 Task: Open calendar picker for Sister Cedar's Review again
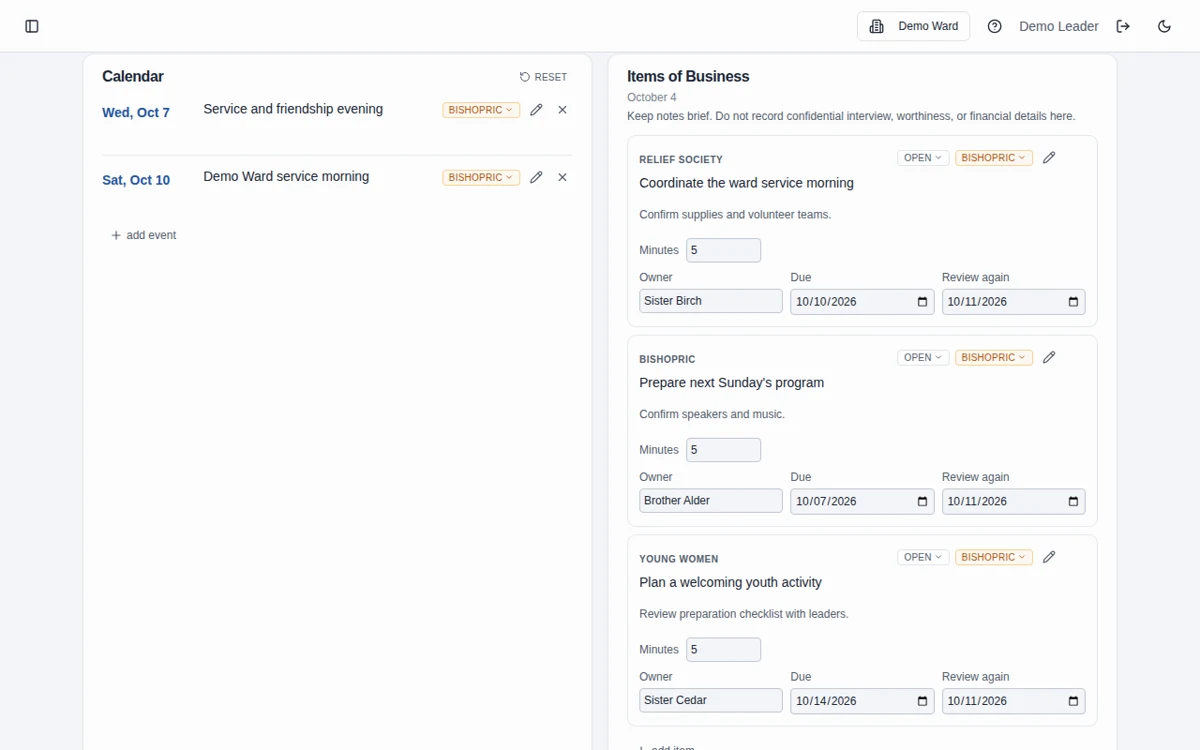(x=1073, y=701)
